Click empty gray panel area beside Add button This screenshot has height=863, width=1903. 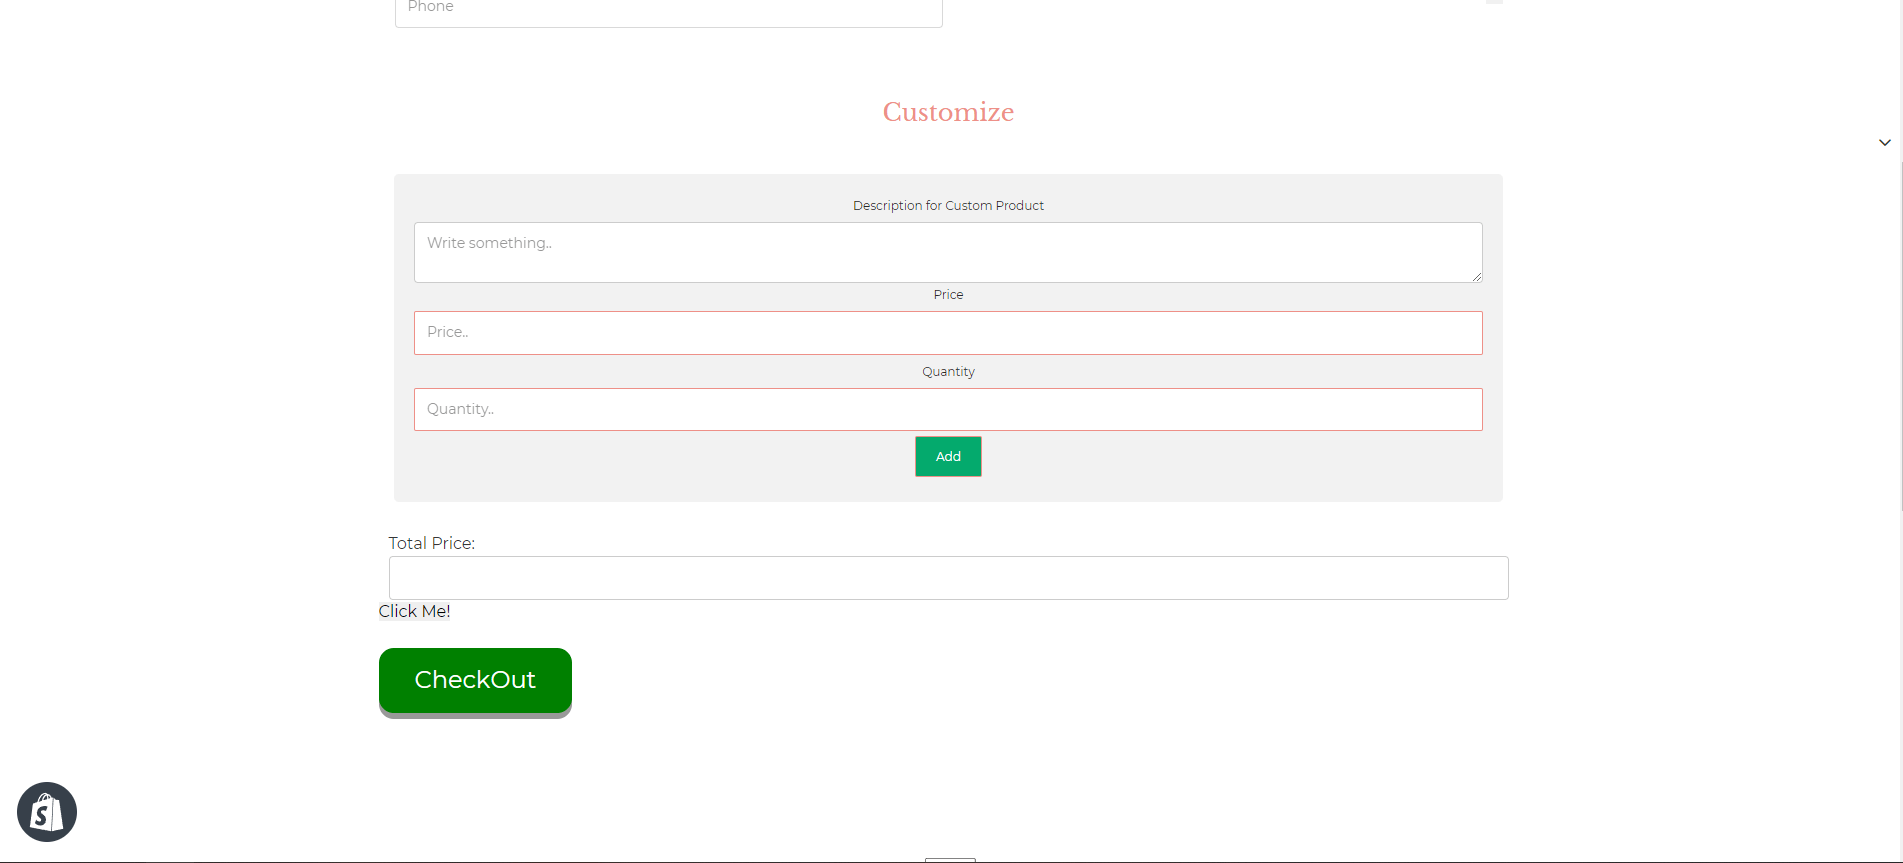pos(1200,465)
